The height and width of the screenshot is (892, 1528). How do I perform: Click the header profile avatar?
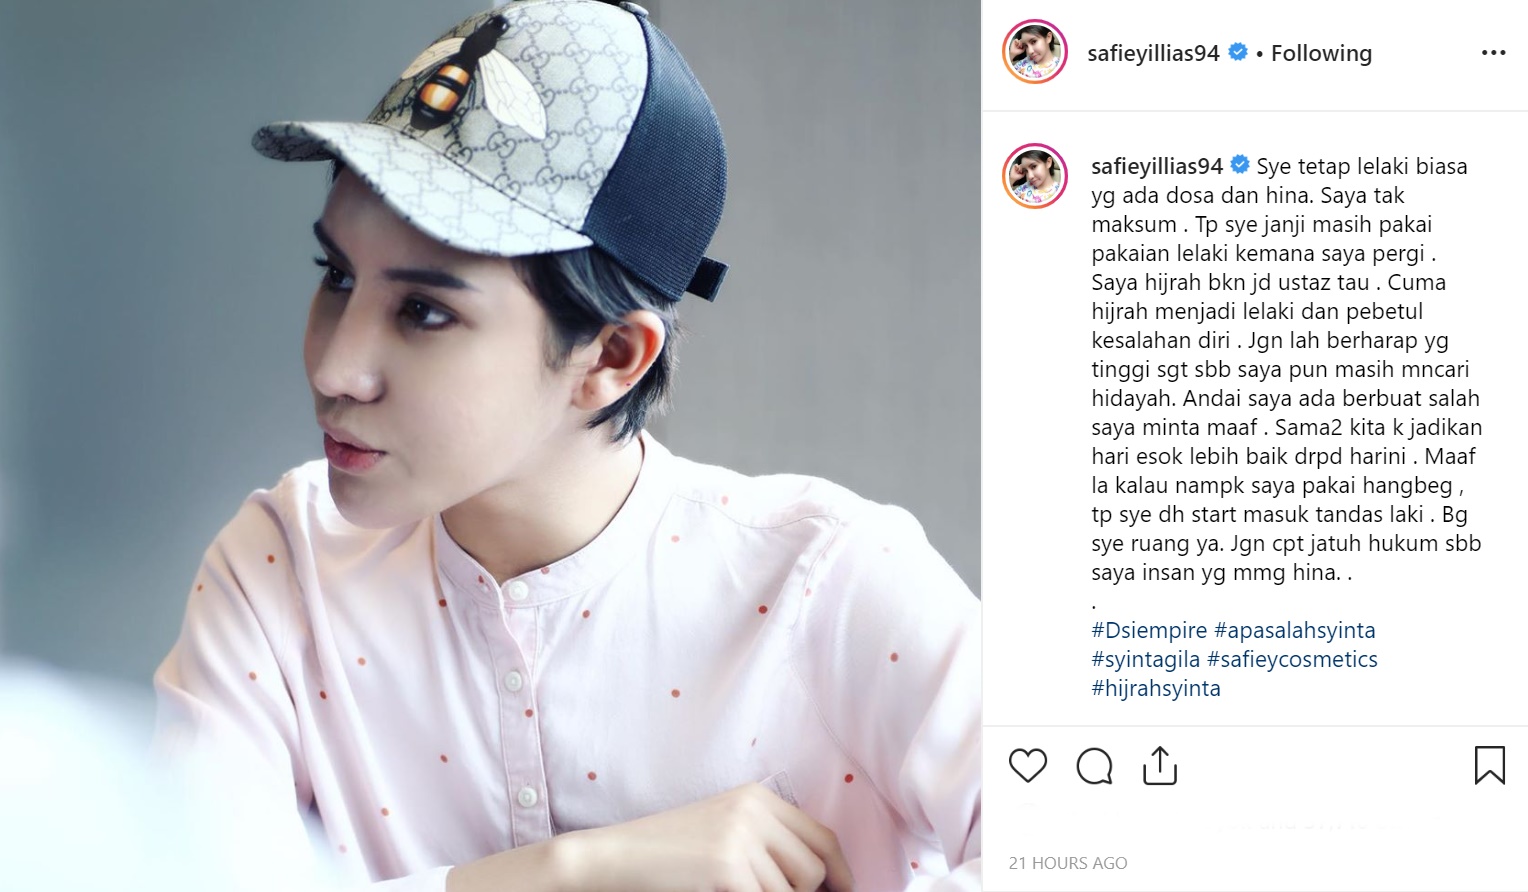[1035, 51]
